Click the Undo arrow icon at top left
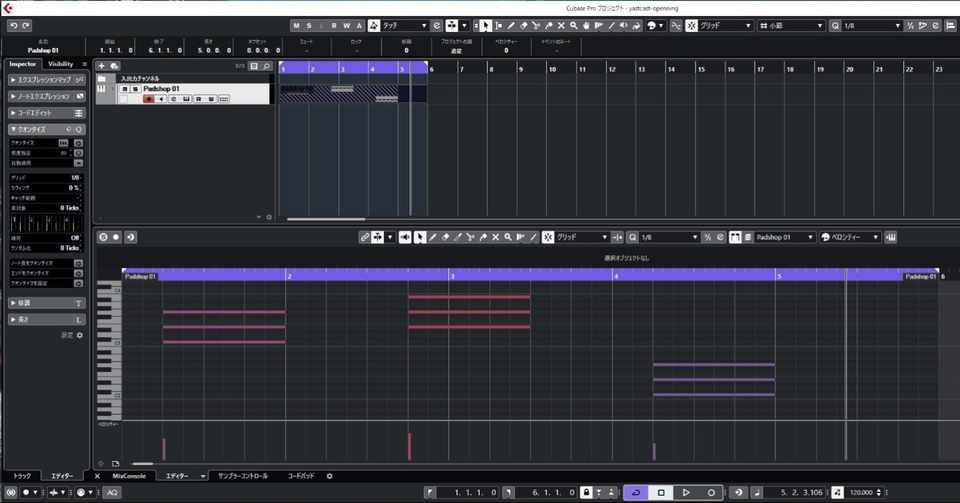 (13, 26)
